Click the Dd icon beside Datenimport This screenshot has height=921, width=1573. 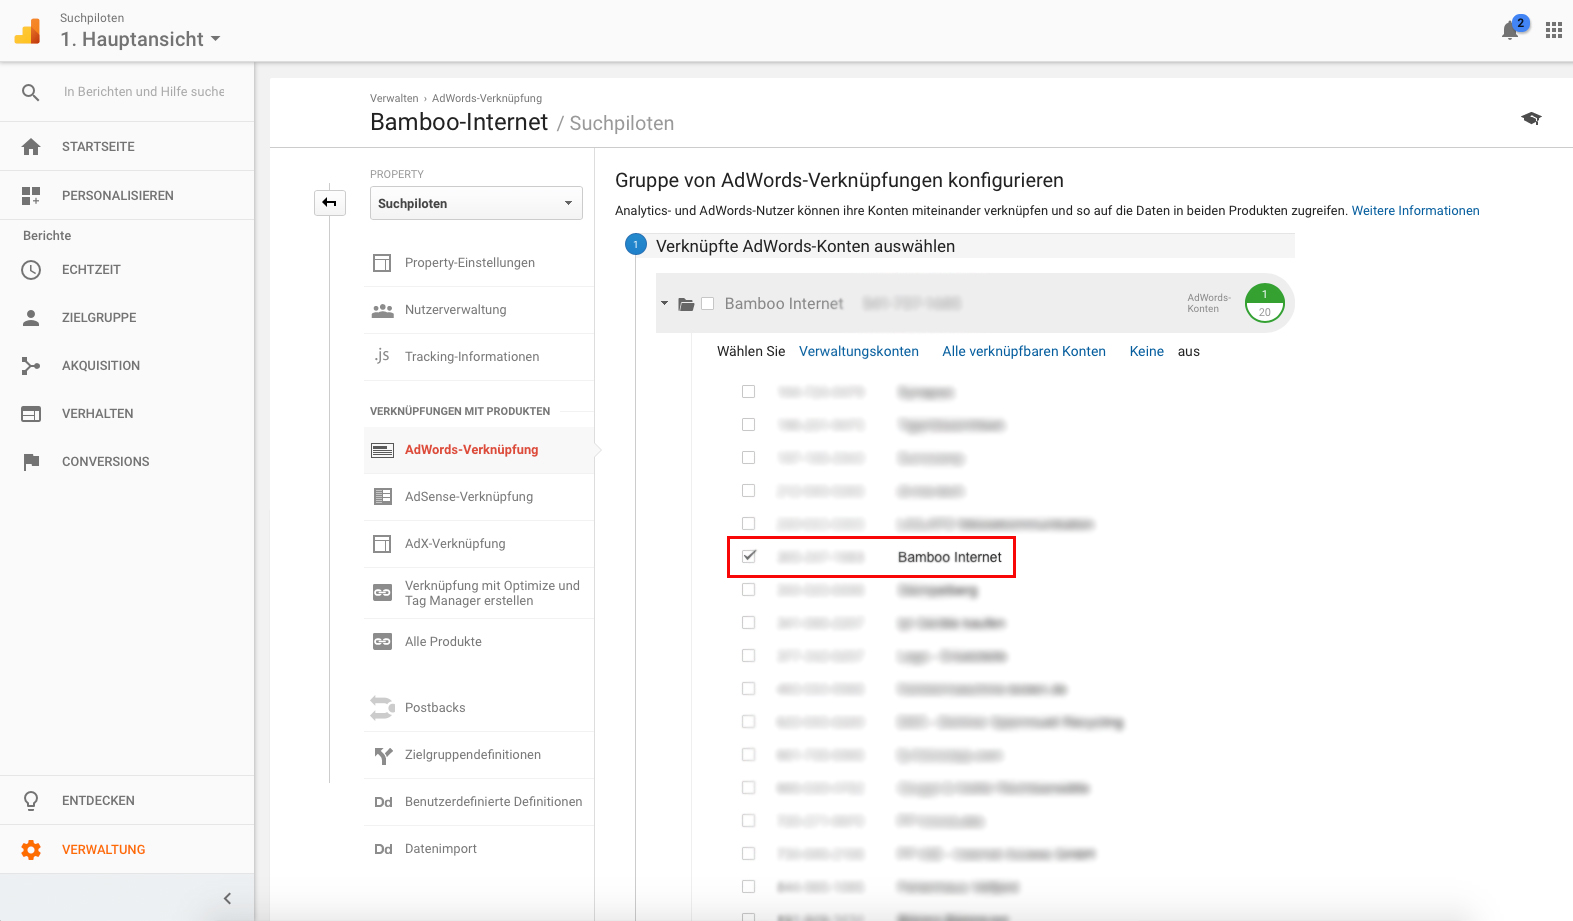click(383, 849)
